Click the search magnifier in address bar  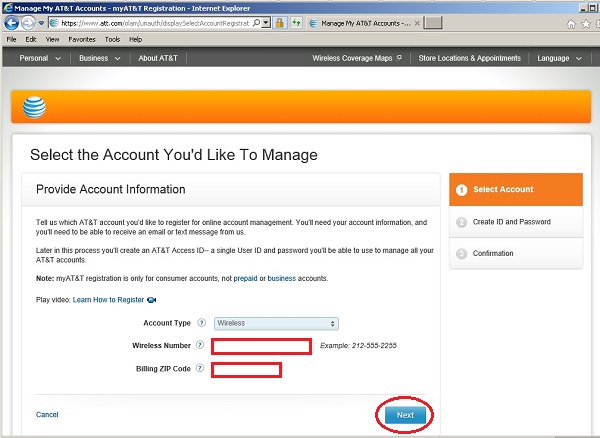tap(256, 23)
